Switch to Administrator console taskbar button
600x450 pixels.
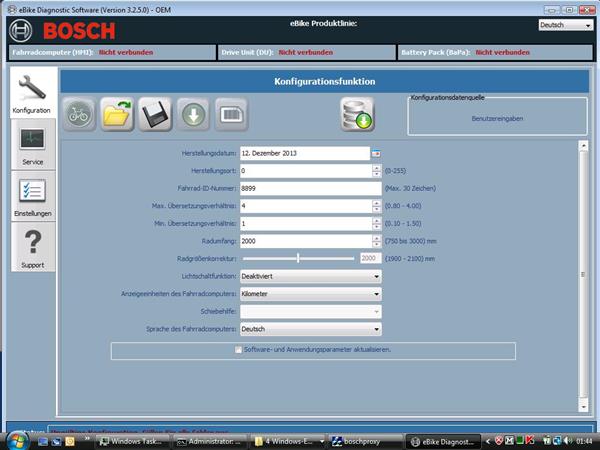pyautogui.click(x=210, y=442)
